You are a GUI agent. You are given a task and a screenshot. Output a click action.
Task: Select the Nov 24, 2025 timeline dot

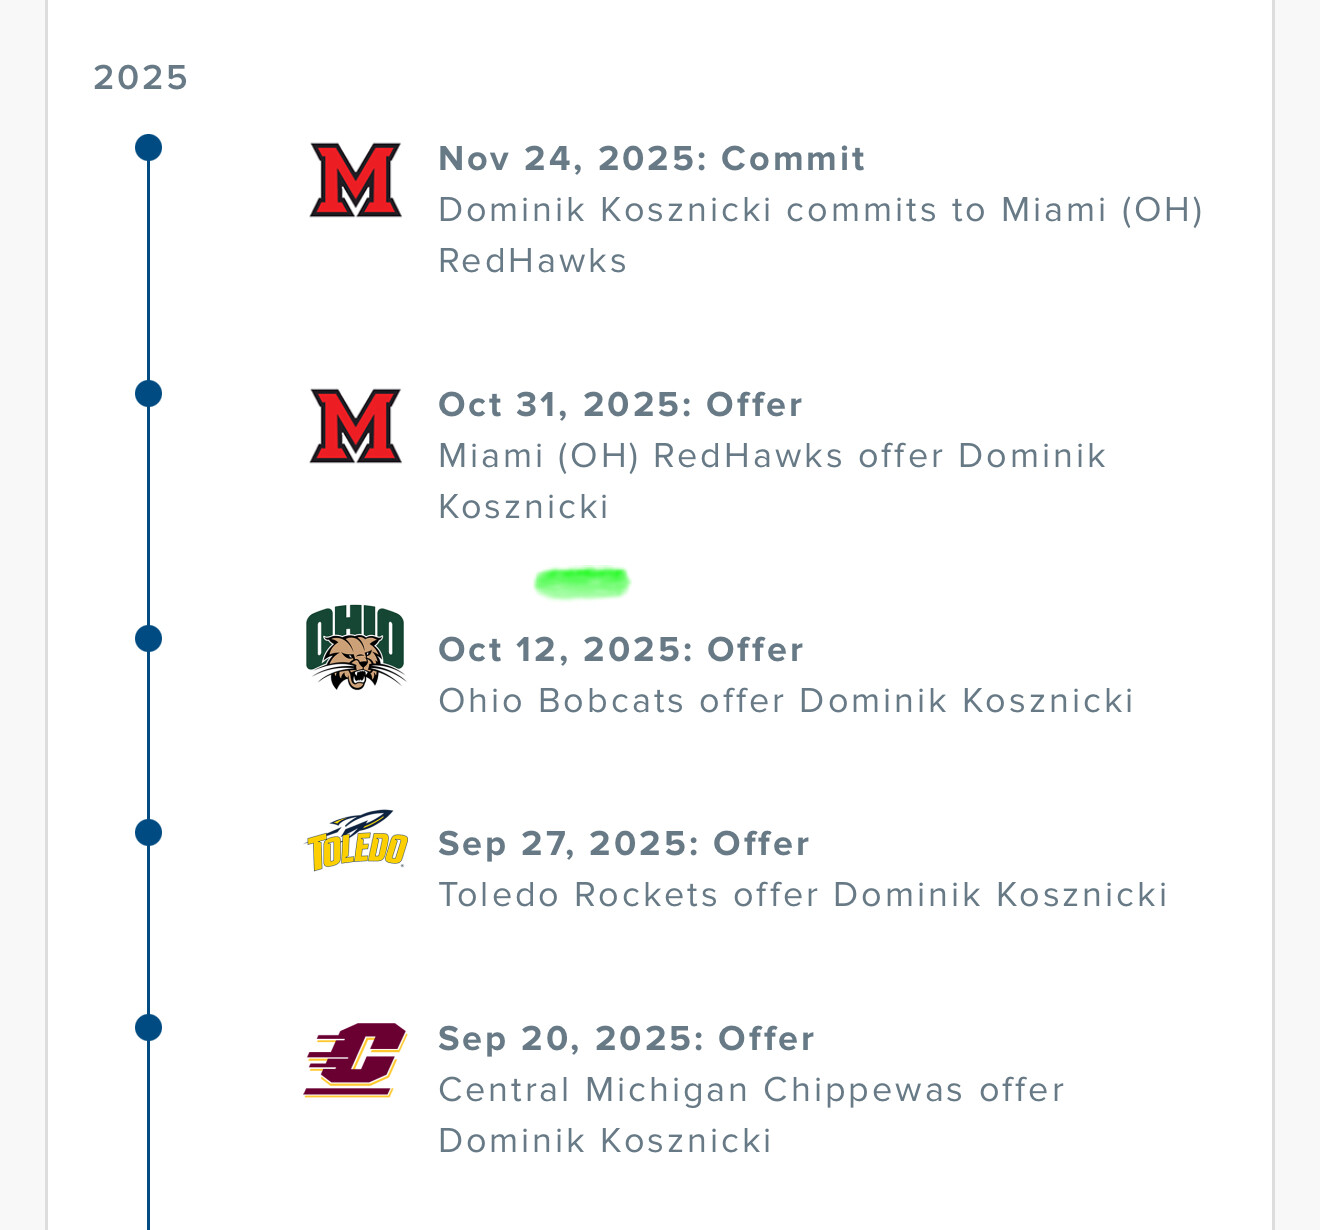pyautogui.click(x=148, y=148)
